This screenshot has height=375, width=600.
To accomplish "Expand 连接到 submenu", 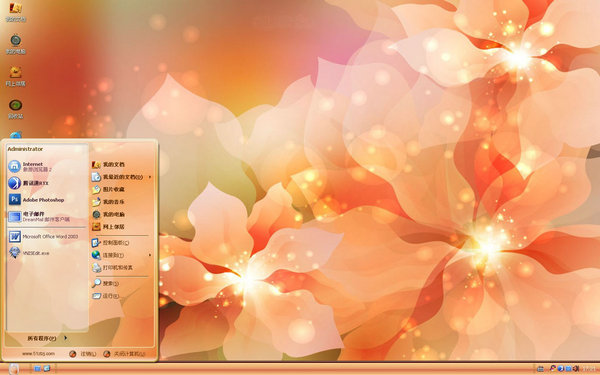I will click(x=122, y=255).
